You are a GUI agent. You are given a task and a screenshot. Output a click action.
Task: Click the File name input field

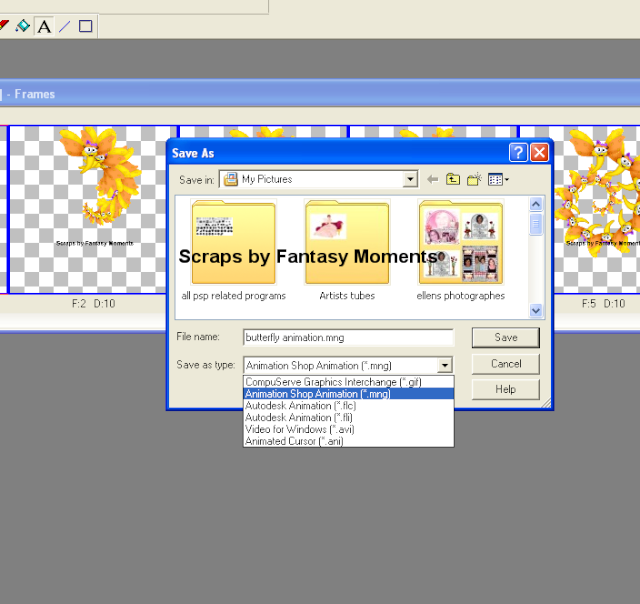click(348, 338)
